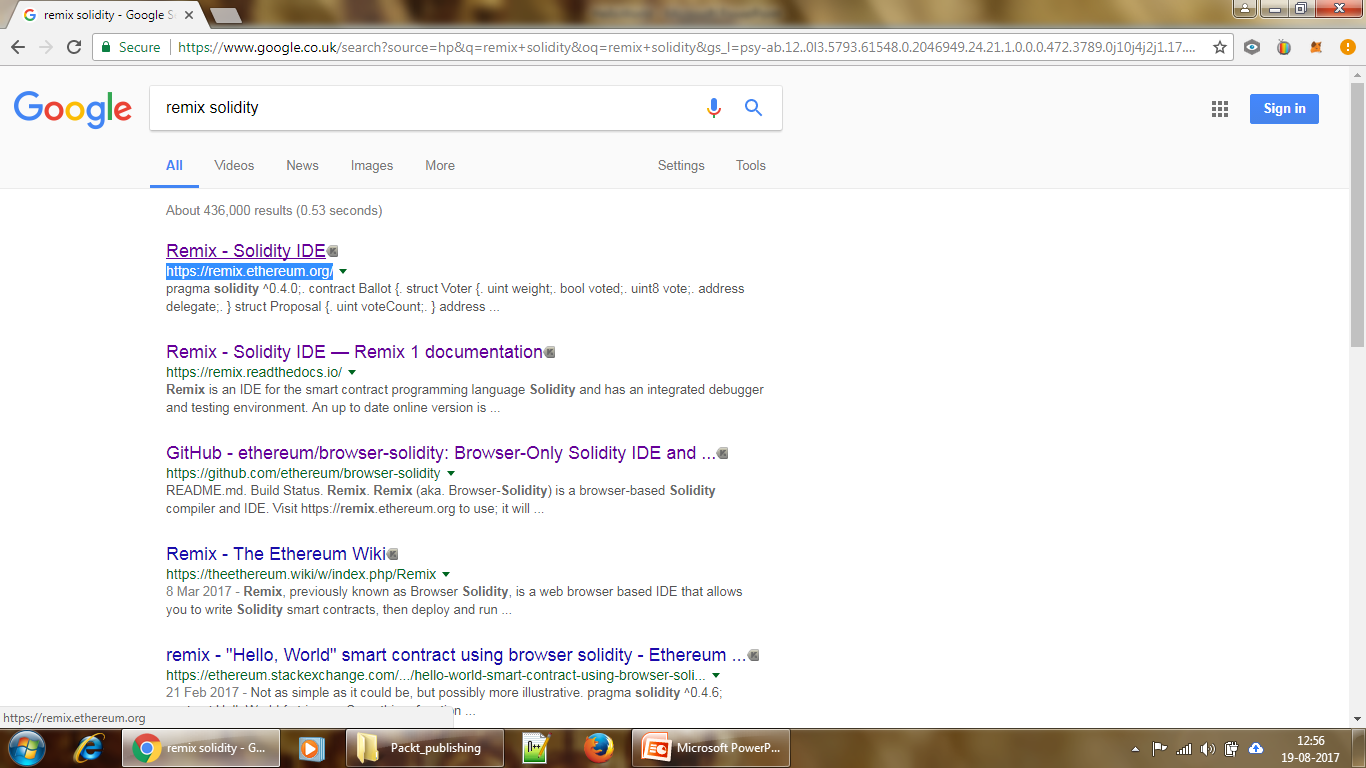Expand dropdown arrow next to ethereum.stackexchange.com URL
The height and width of the screenshot is (768, 1366).
(x=716, y=676)
